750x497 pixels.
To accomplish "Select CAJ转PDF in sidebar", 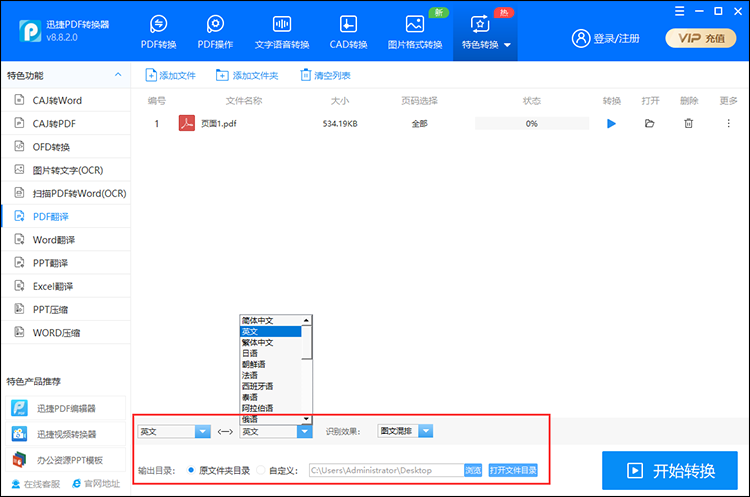I will click(66, 123).
